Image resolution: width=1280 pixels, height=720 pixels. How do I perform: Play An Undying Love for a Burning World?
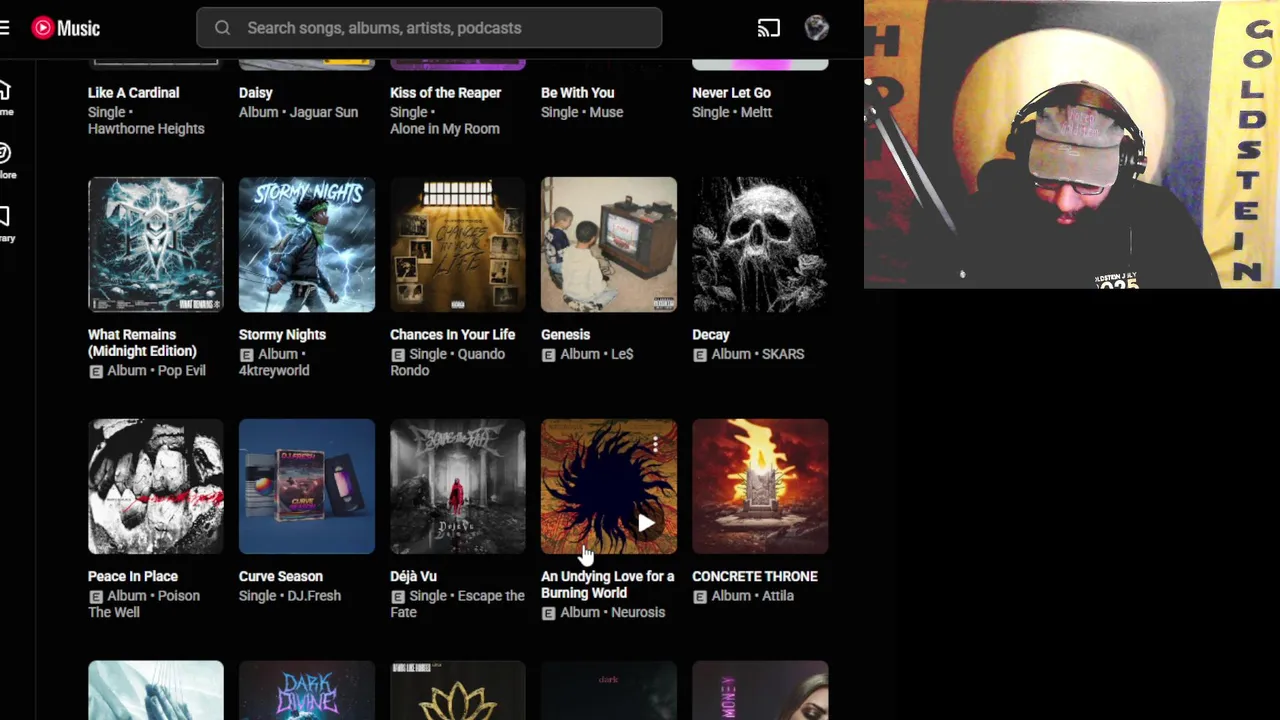coord(646,523)
